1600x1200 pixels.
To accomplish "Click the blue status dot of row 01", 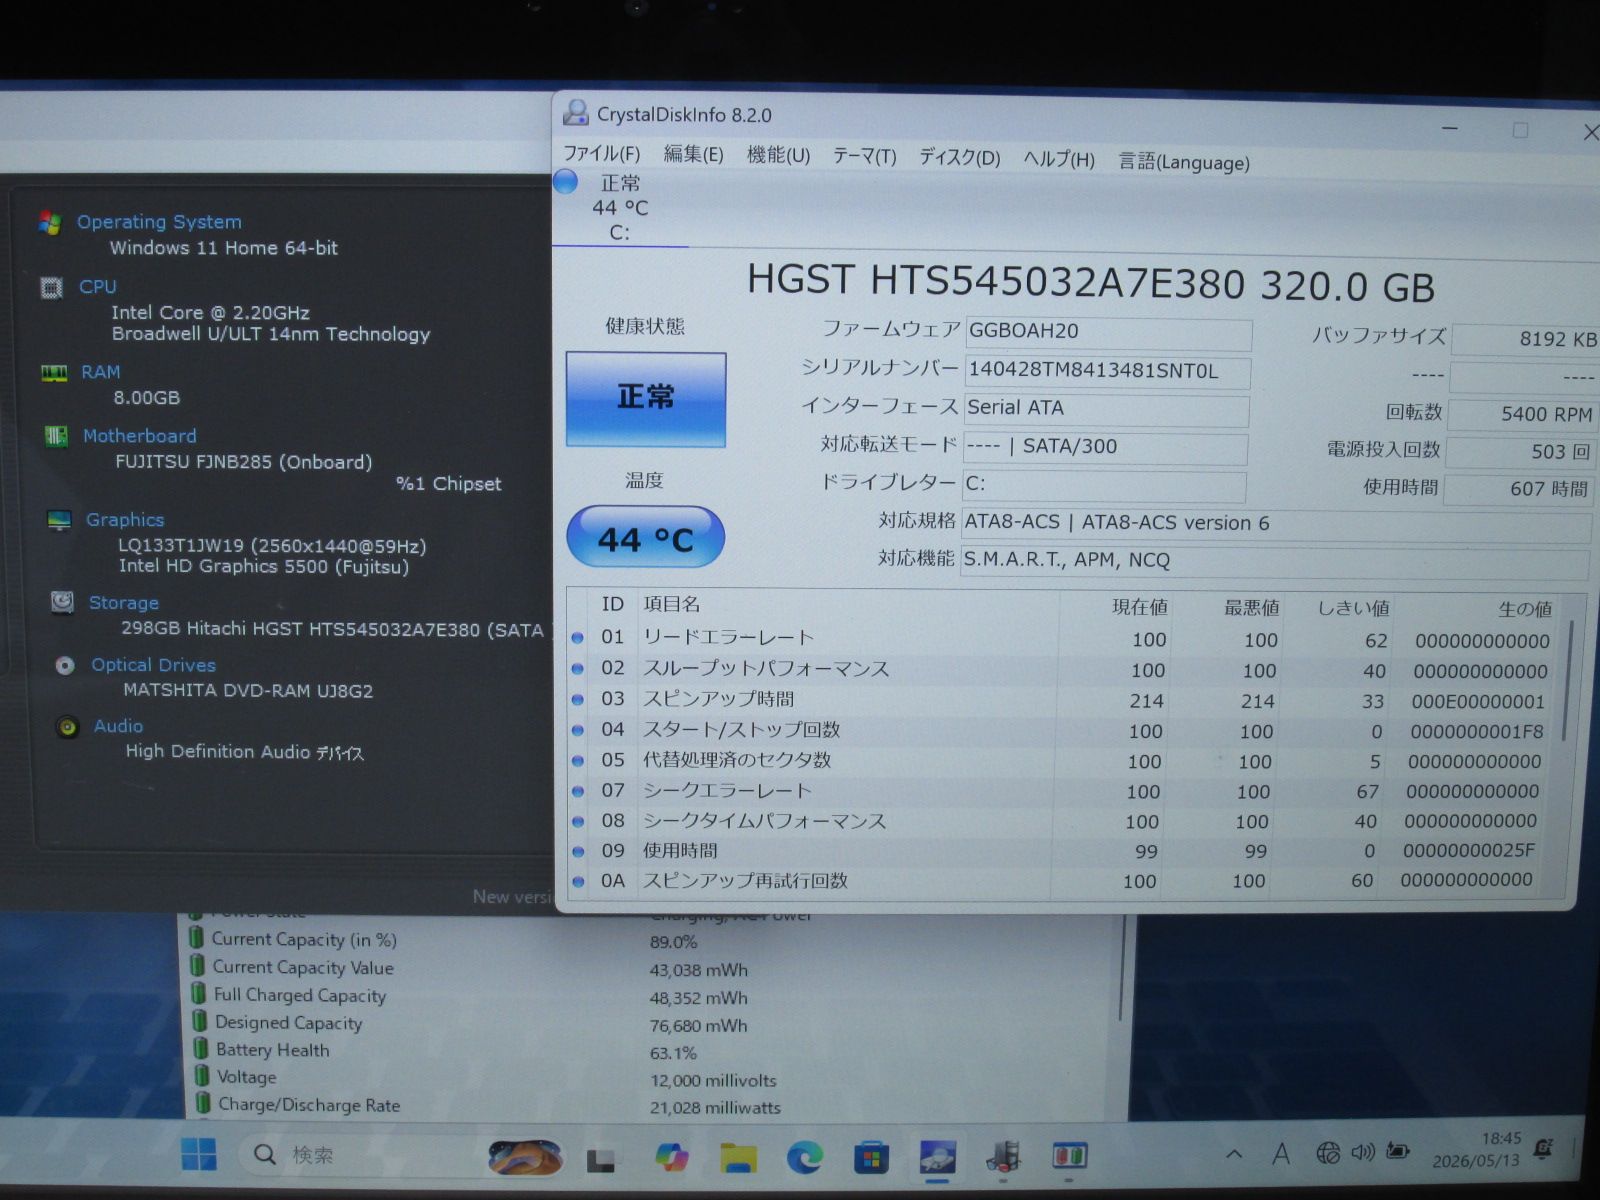I will [x=578, y=638].
